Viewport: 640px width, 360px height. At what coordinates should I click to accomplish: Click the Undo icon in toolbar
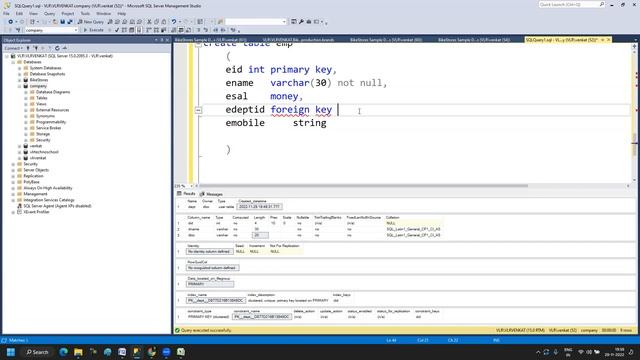tap(174, 22)
